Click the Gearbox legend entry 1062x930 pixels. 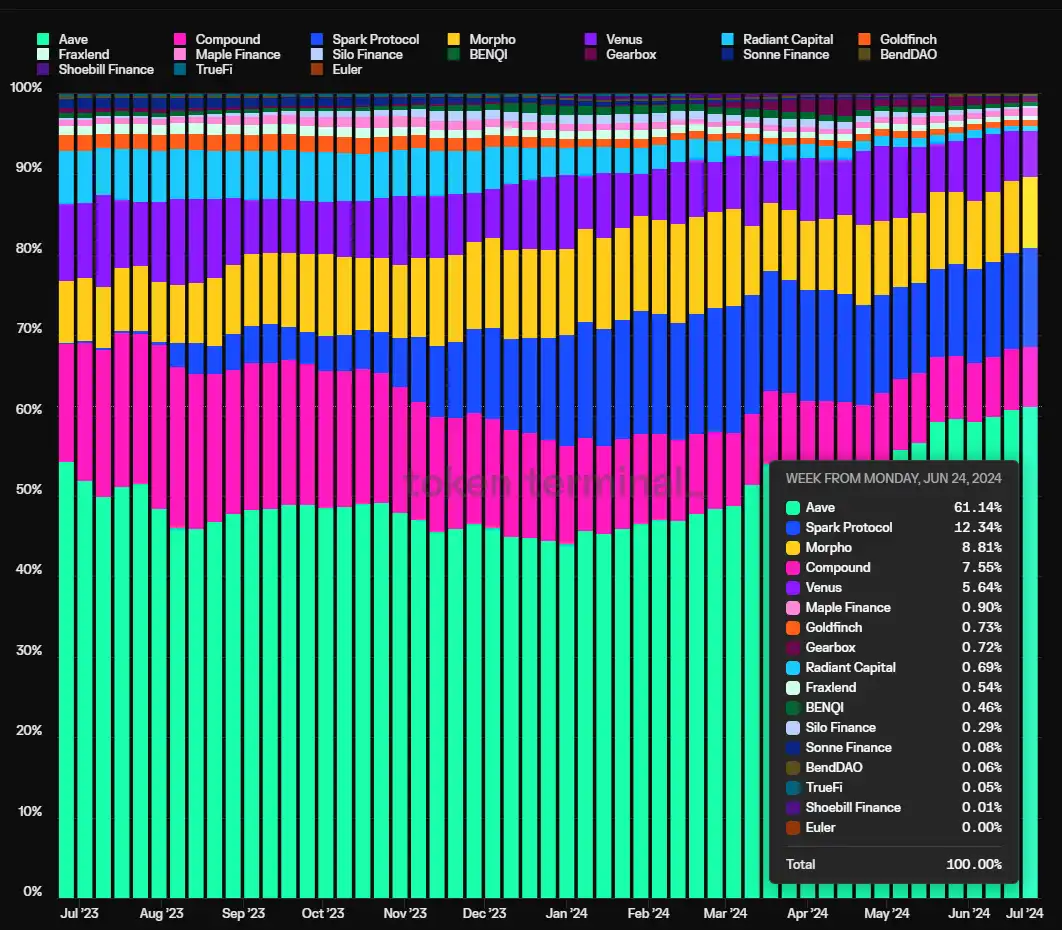click(620, 54)
